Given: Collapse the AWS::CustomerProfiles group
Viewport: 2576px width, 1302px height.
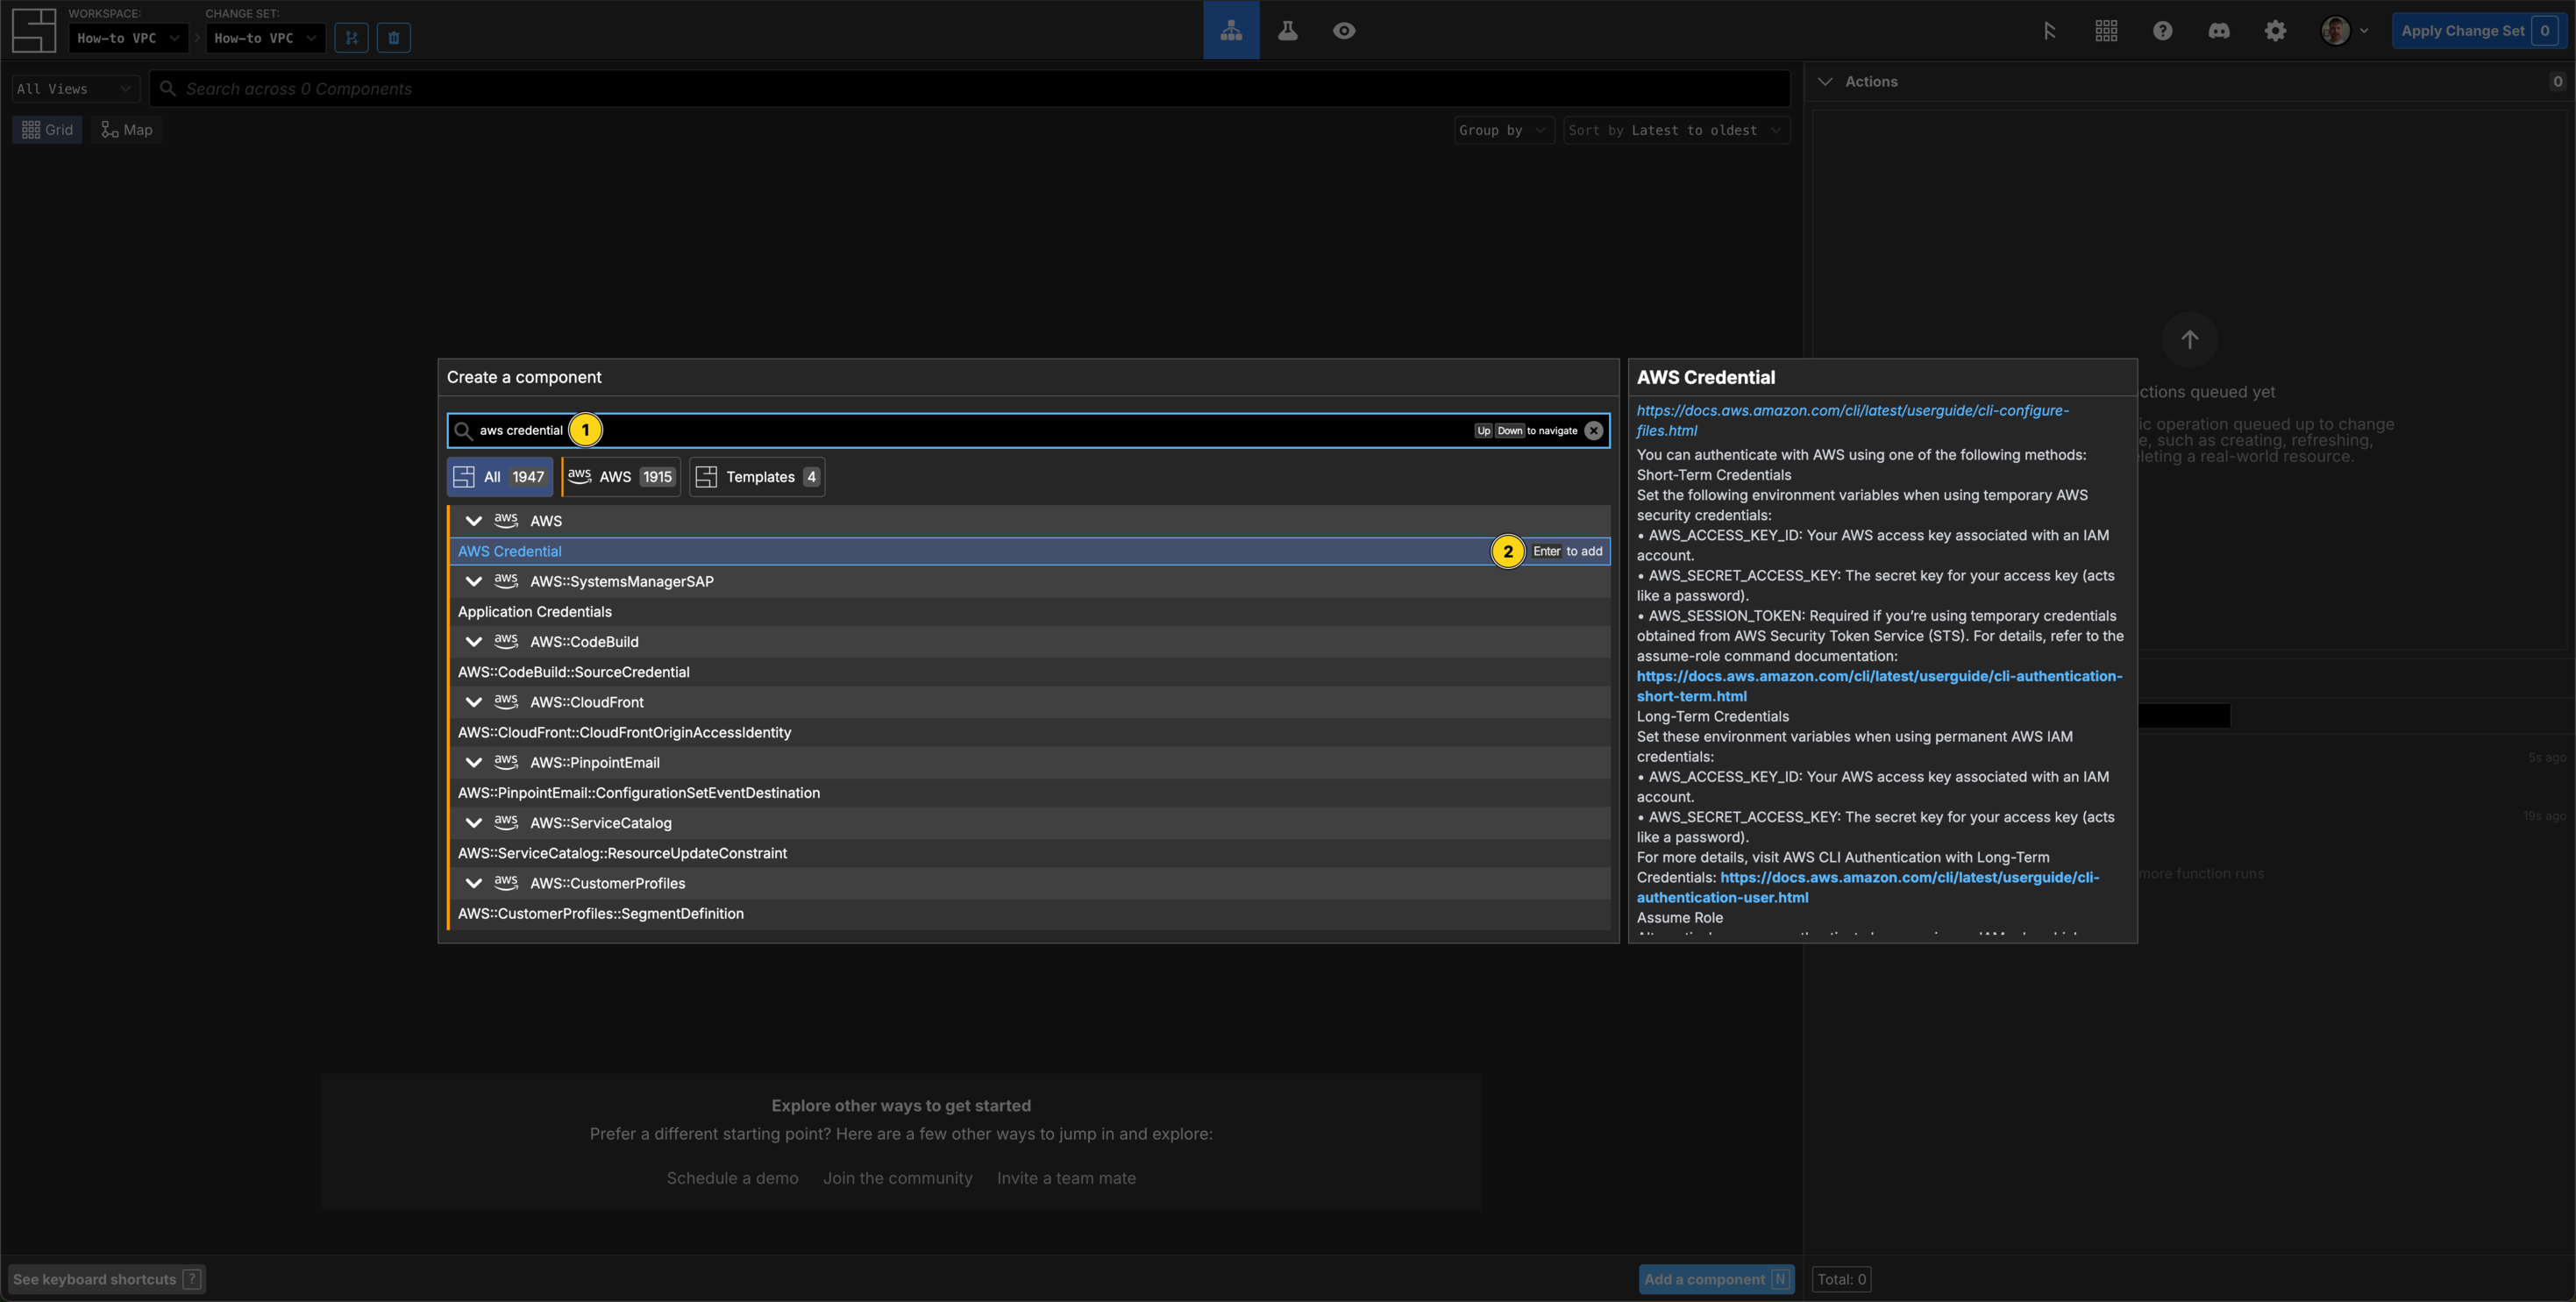Looking at the screenshot, I should (474, 883).
